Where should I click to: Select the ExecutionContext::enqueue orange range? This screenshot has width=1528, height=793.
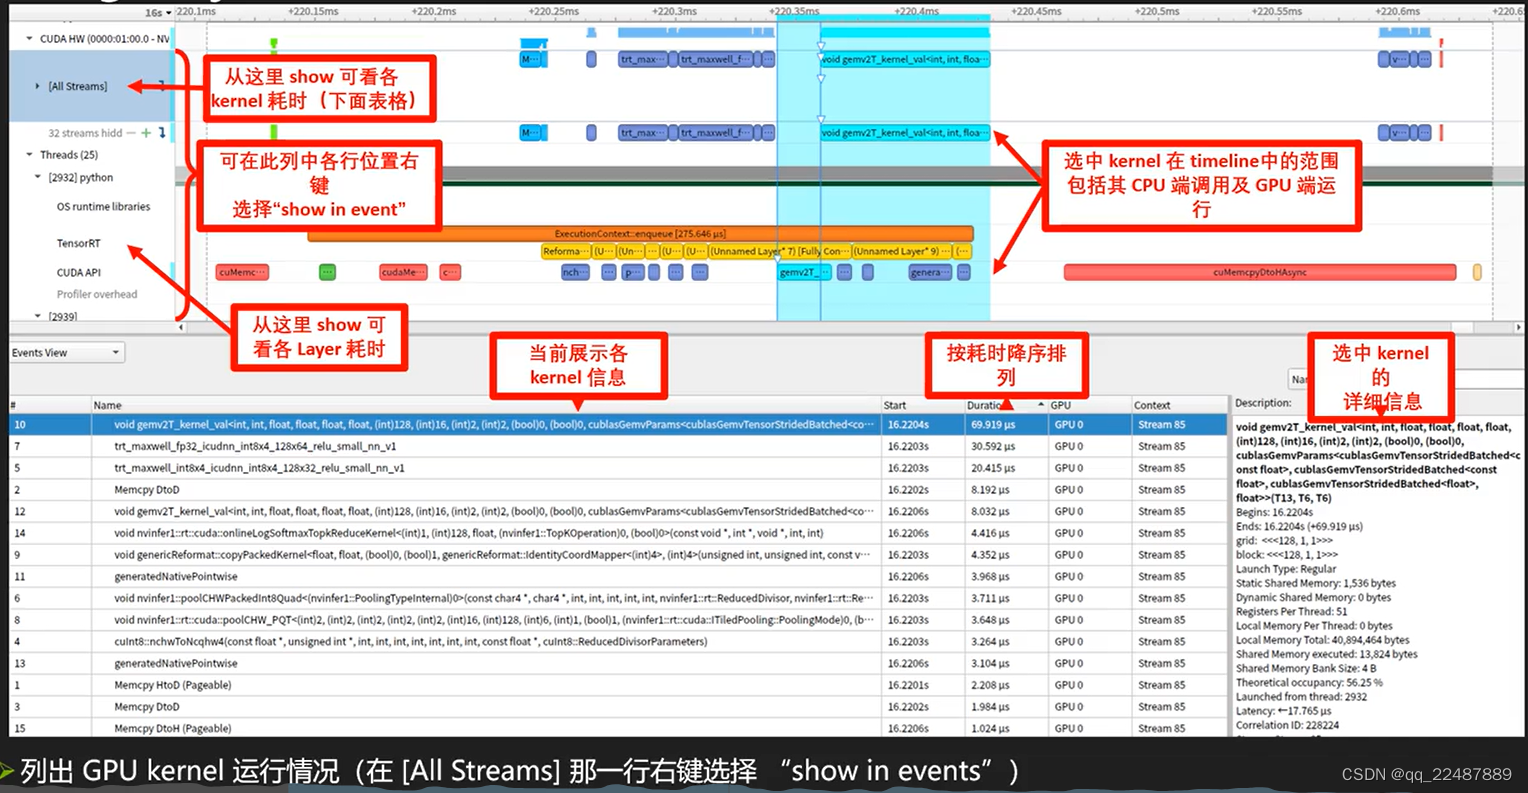tap(640, 234)
